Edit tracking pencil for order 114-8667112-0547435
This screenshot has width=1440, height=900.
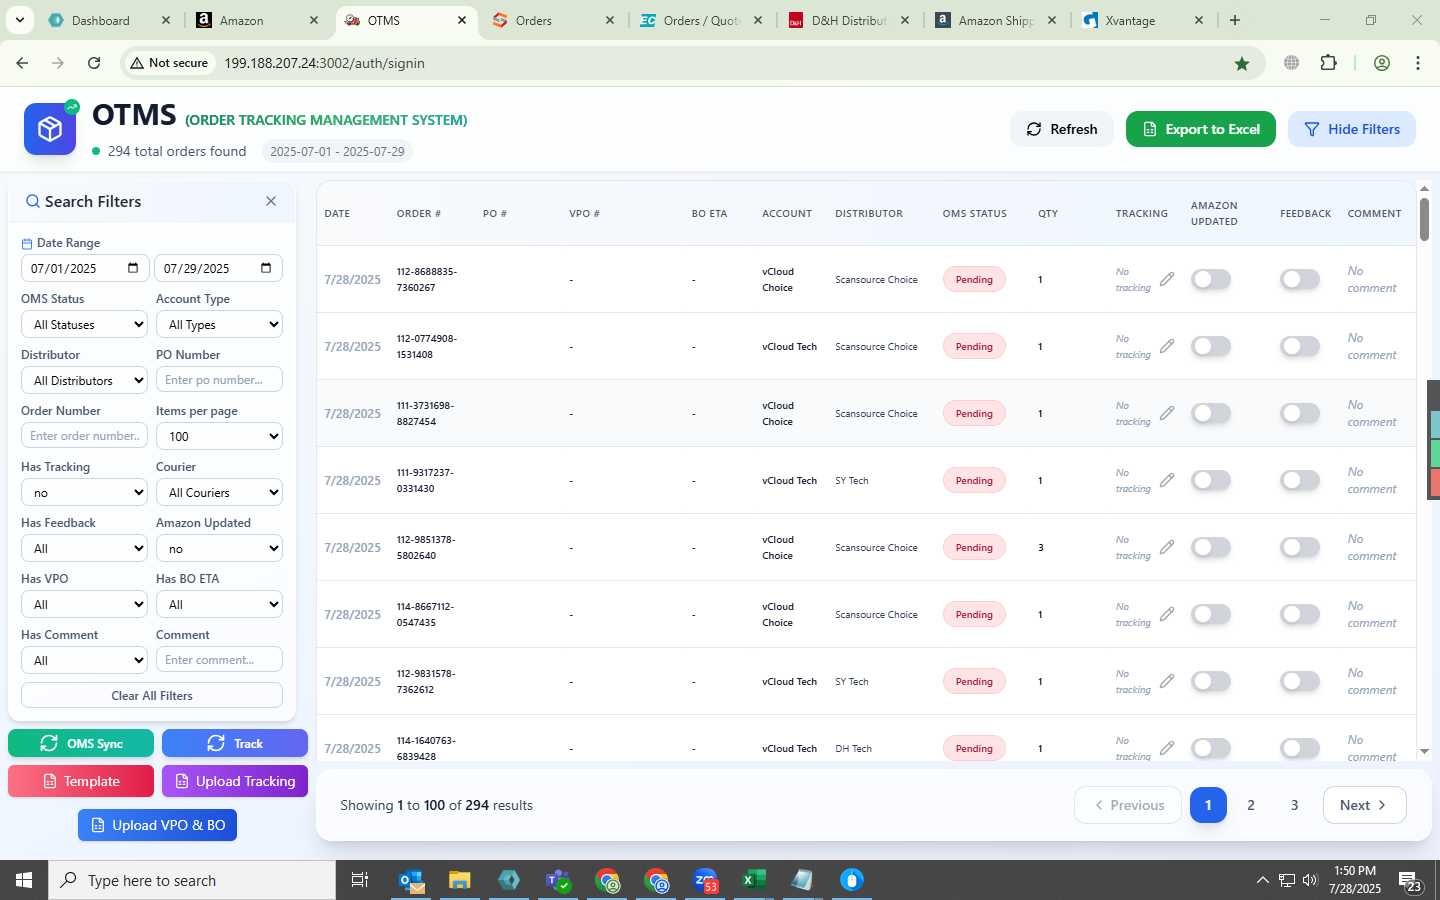(1167, 614)
